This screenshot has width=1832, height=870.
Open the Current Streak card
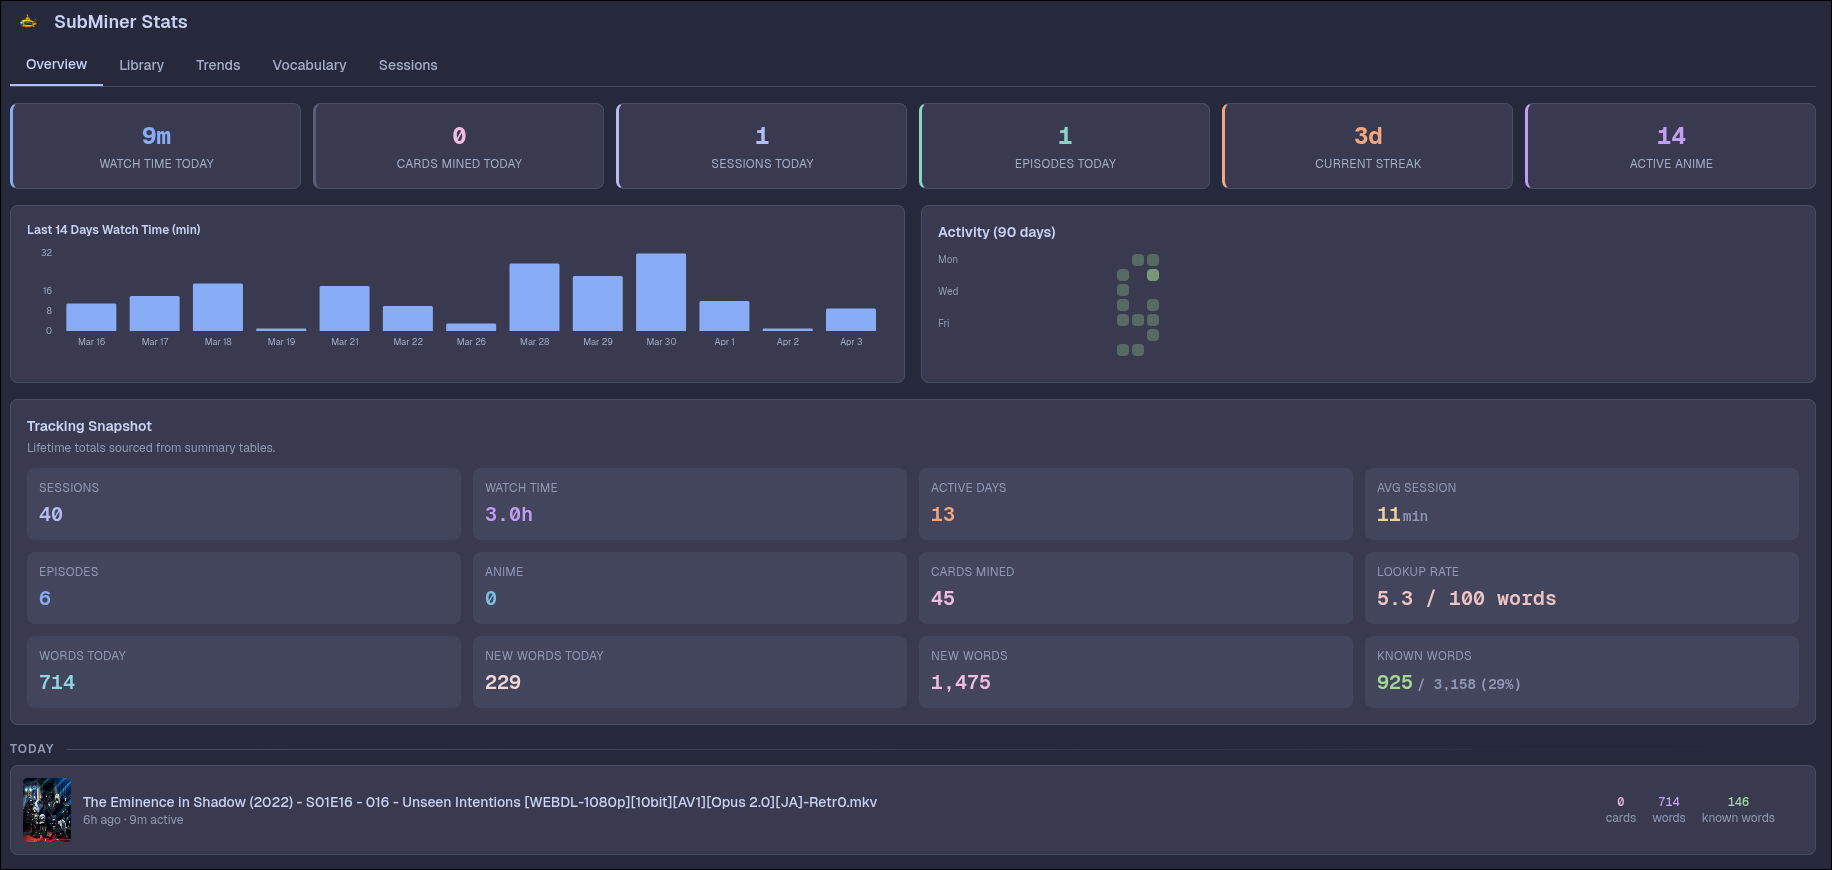pyautogui.click(x=1367, y=146)
